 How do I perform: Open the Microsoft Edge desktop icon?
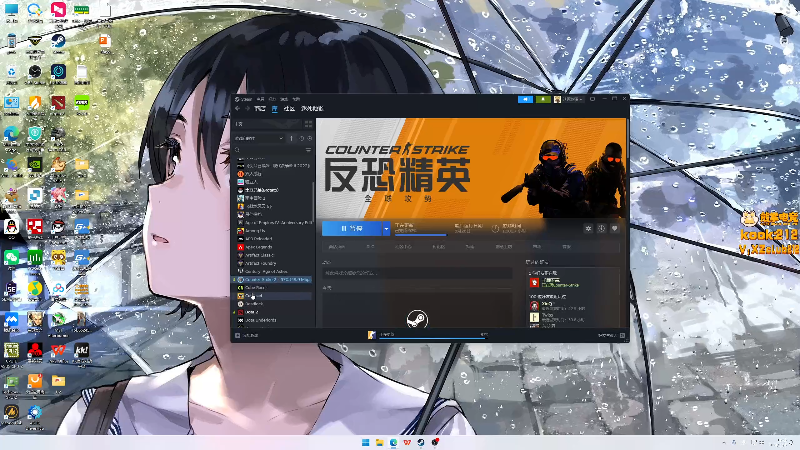click(11, 135)
